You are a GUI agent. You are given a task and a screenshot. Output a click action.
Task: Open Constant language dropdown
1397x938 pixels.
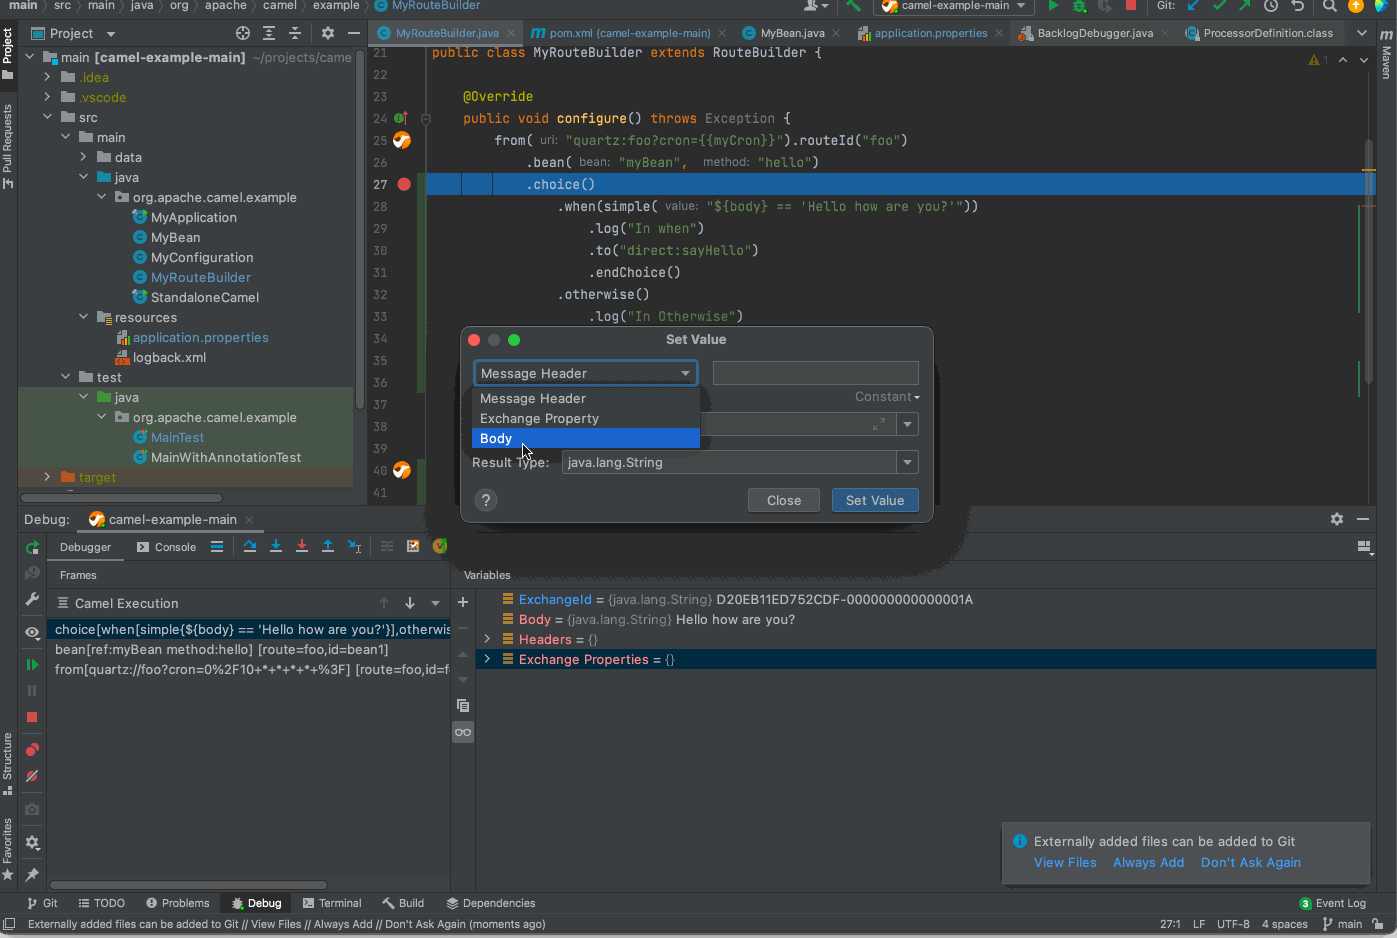click(x=887, y=397)
